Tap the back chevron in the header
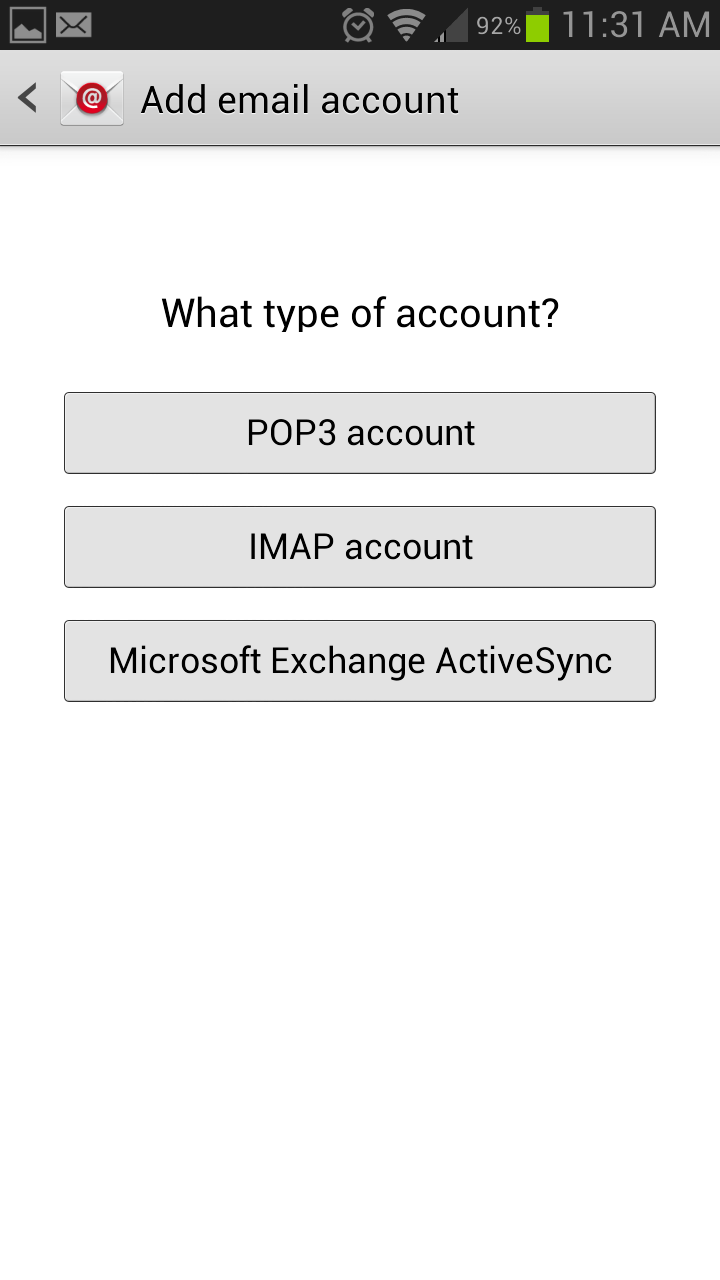The height and width of the screenshot is (1280, 720). tap(28, 99)
